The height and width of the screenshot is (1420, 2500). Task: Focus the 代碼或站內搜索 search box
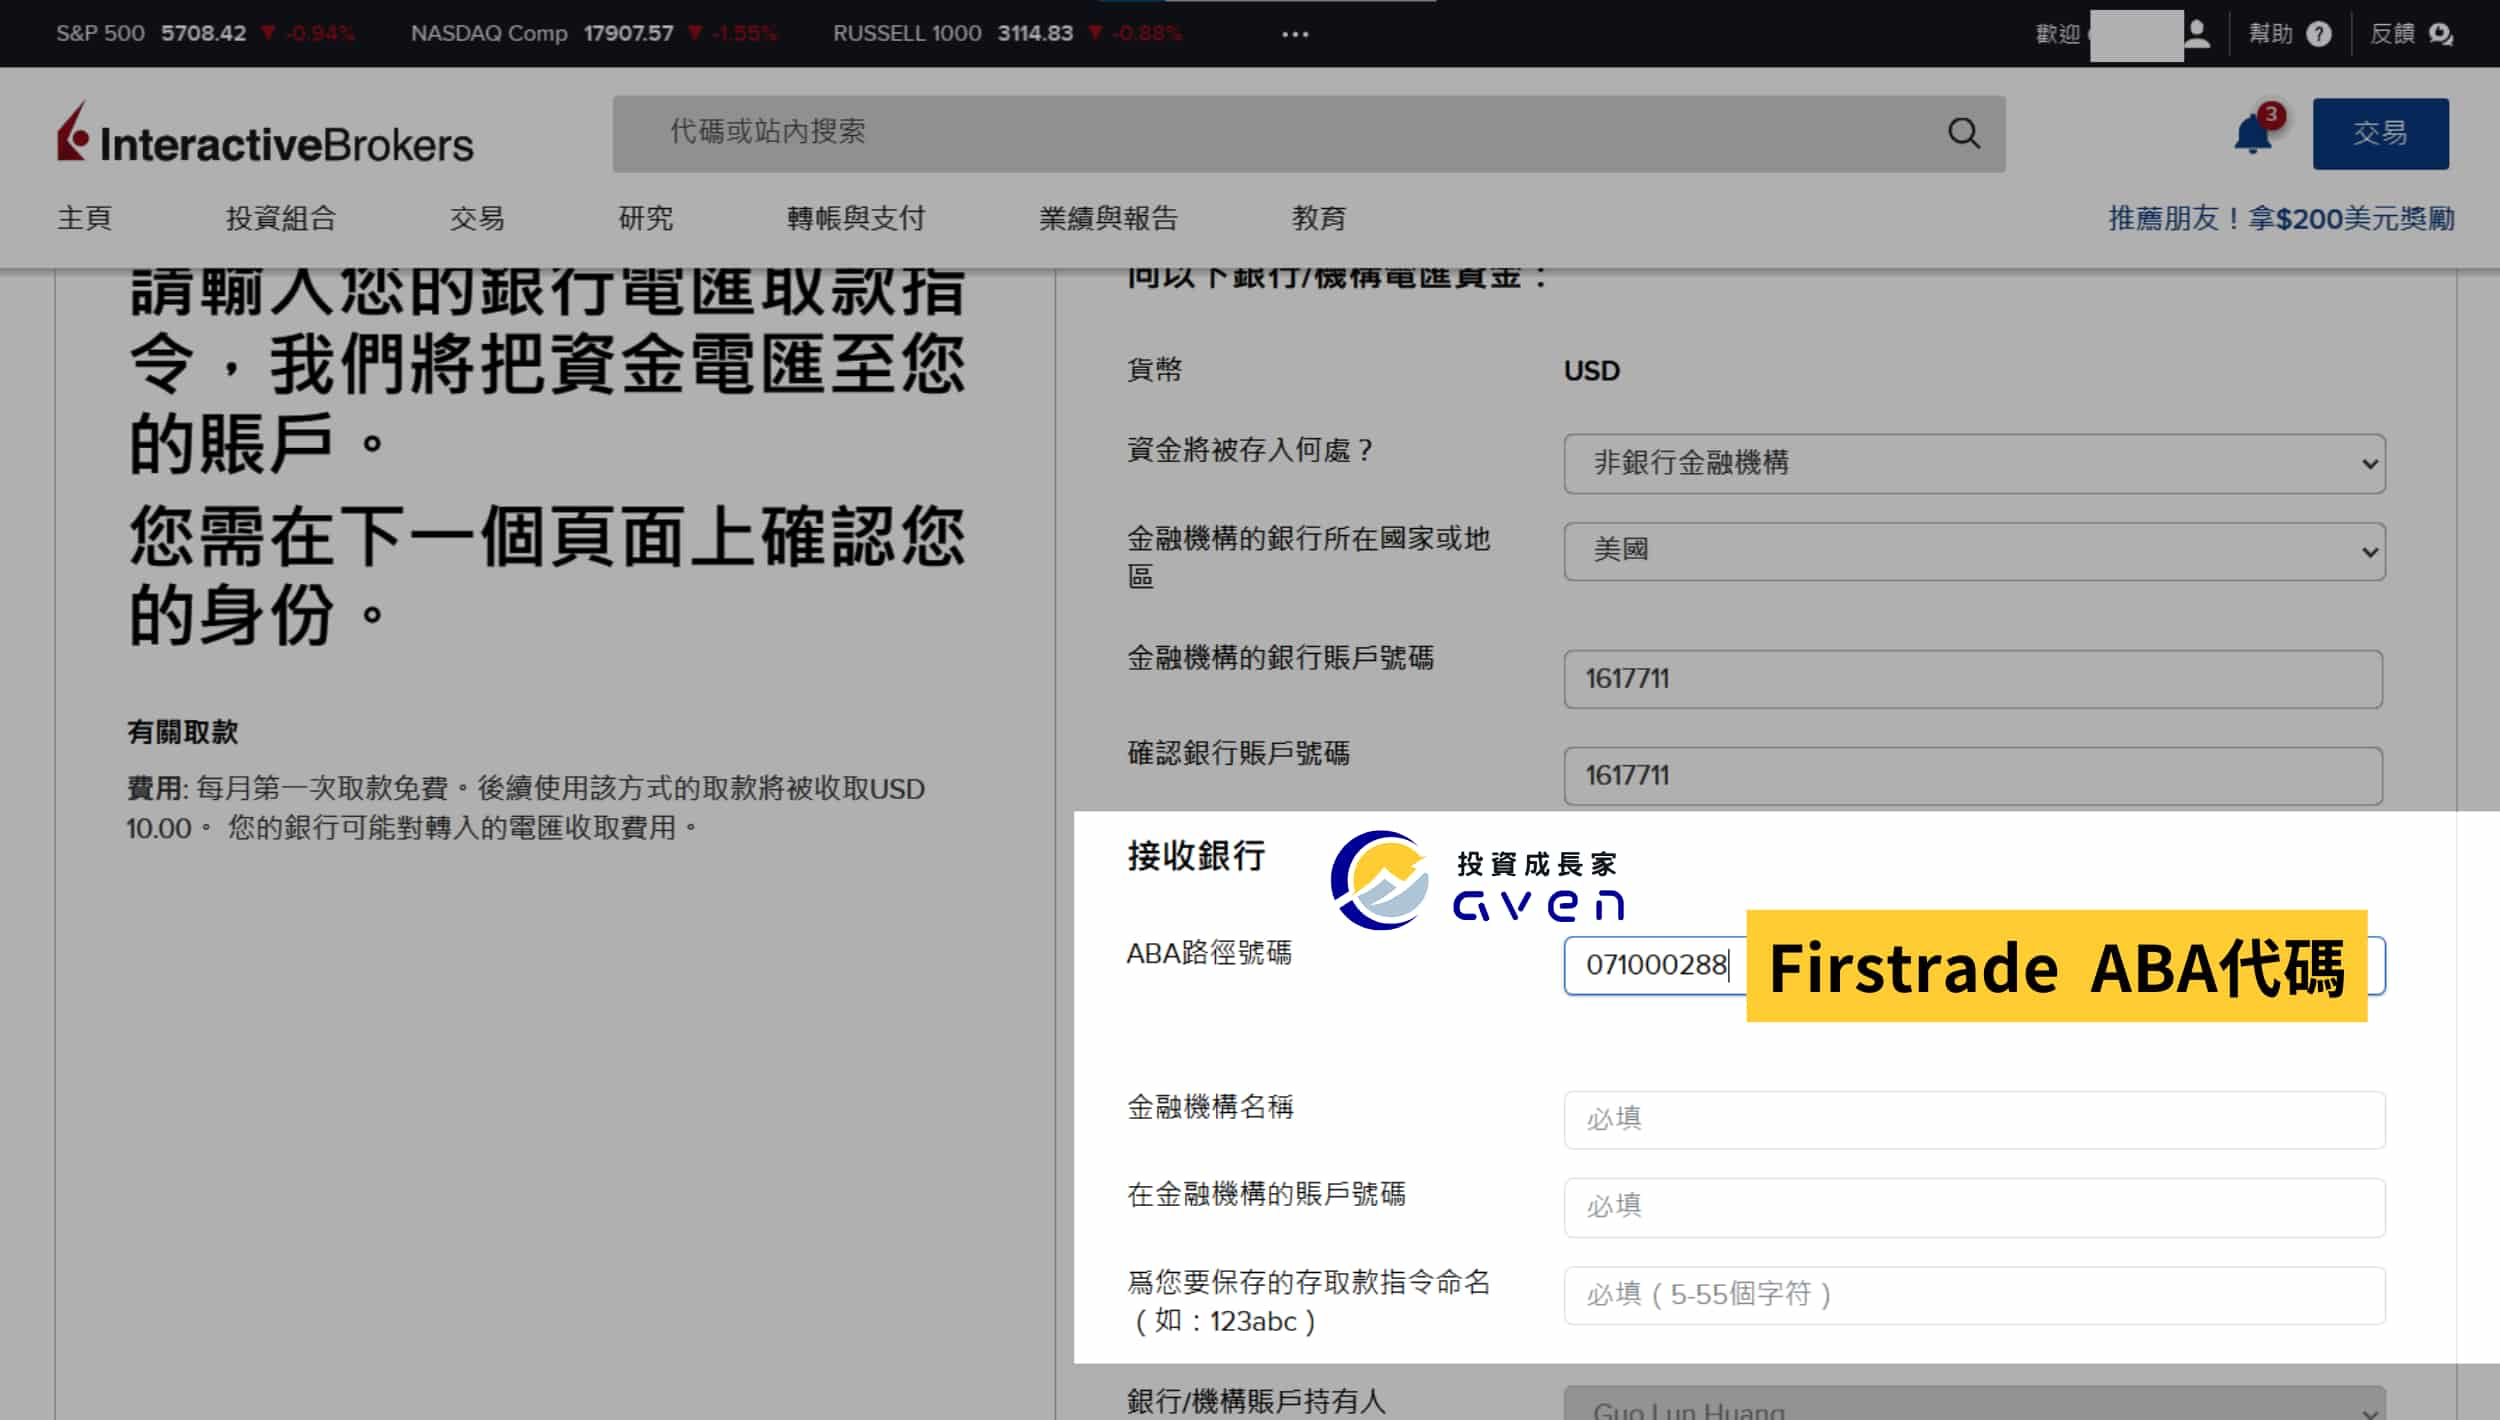pyautogui.click(x=1308, y=133)
